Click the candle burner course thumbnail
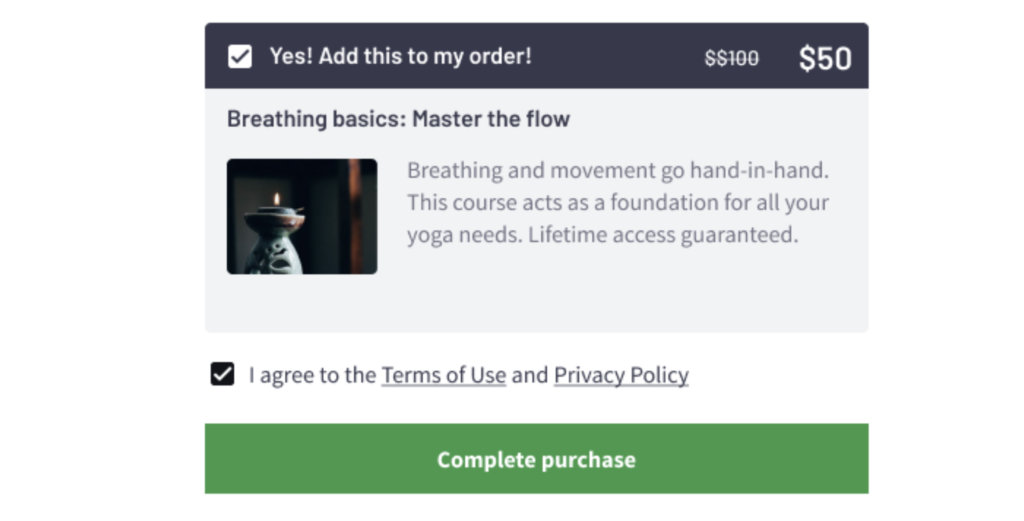 302,216
